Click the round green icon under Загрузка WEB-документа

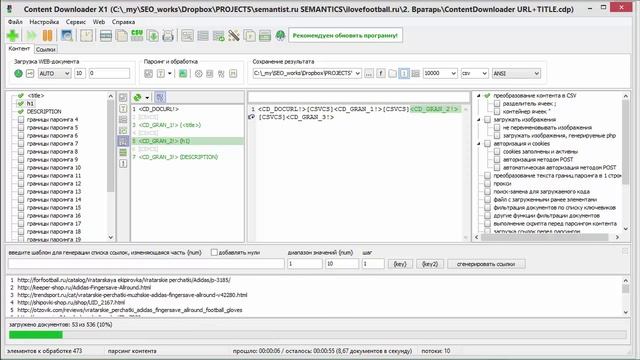(18, 73)
